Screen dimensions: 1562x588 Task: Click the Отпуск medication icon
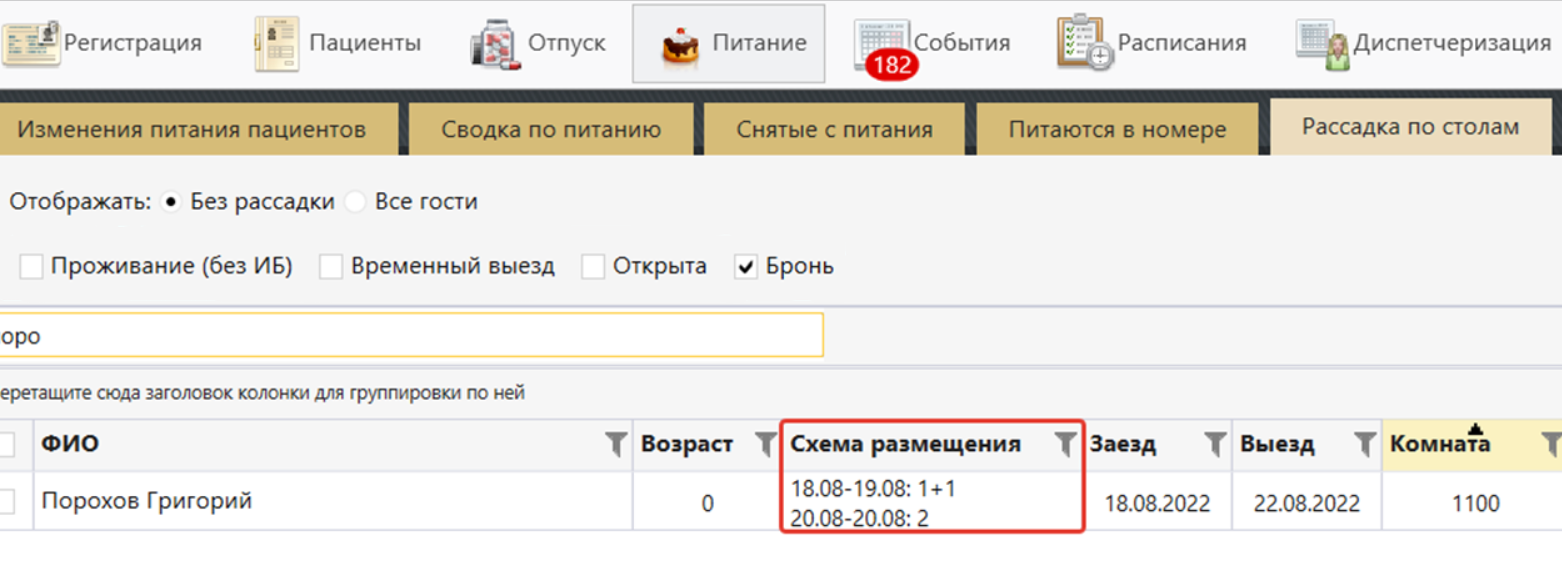click(x=495, y=45)
